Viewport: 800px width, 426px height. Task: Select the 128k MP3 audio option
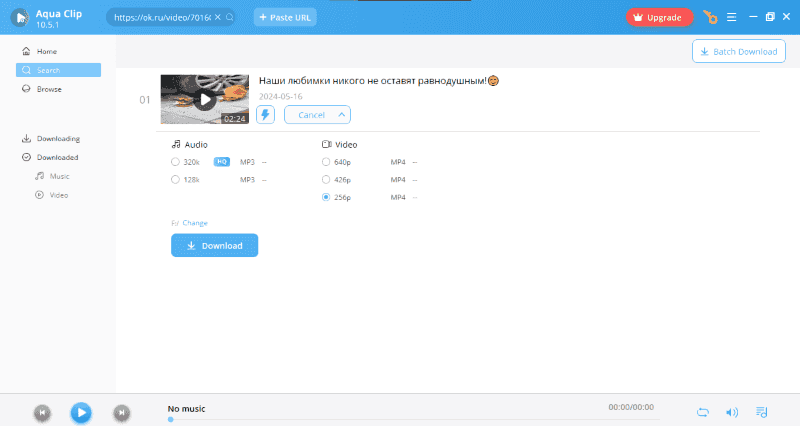coord(176,179)
